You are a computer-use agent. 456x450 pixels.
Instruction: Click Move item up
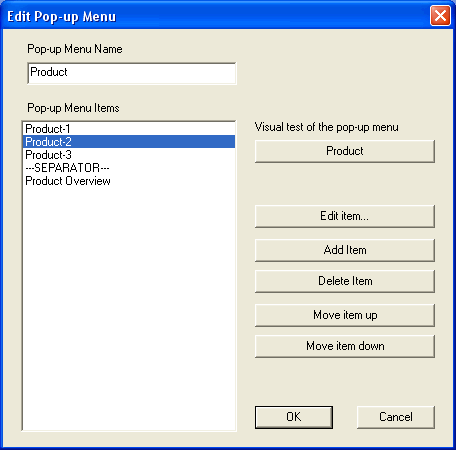coord(345,315)
